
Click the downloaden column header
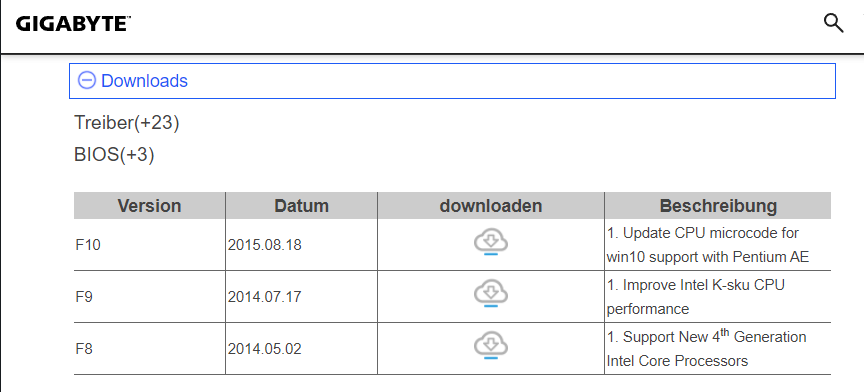(490, 206)
